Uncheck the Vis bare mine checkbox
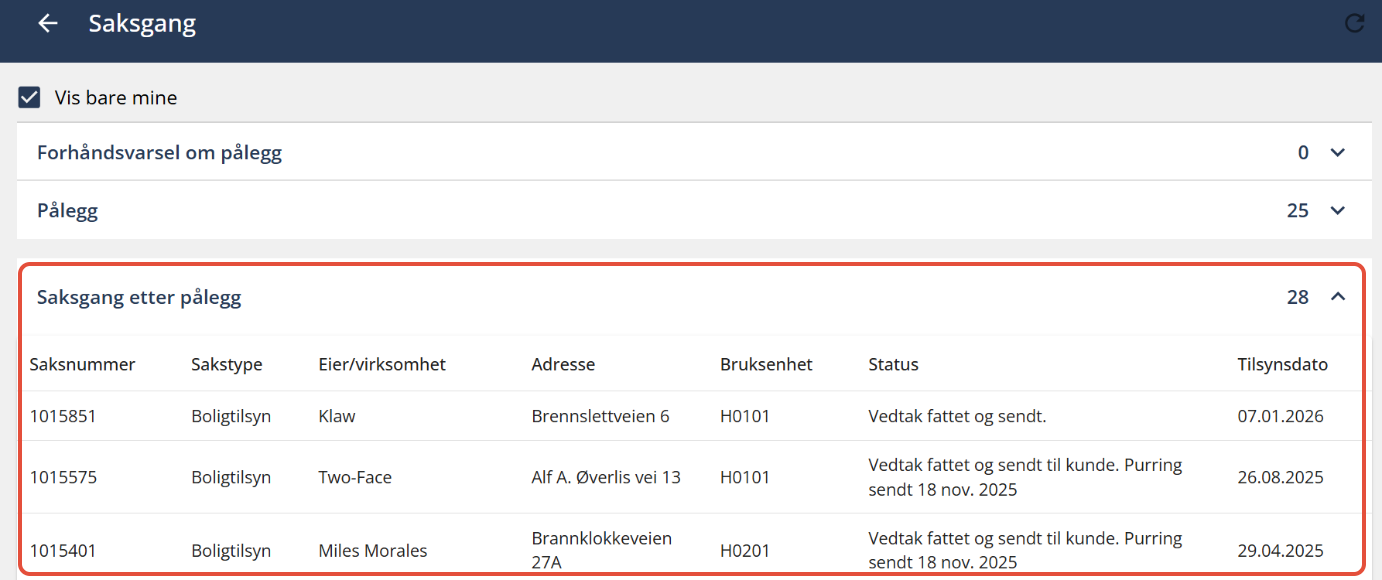 click(x=30, y=98)
